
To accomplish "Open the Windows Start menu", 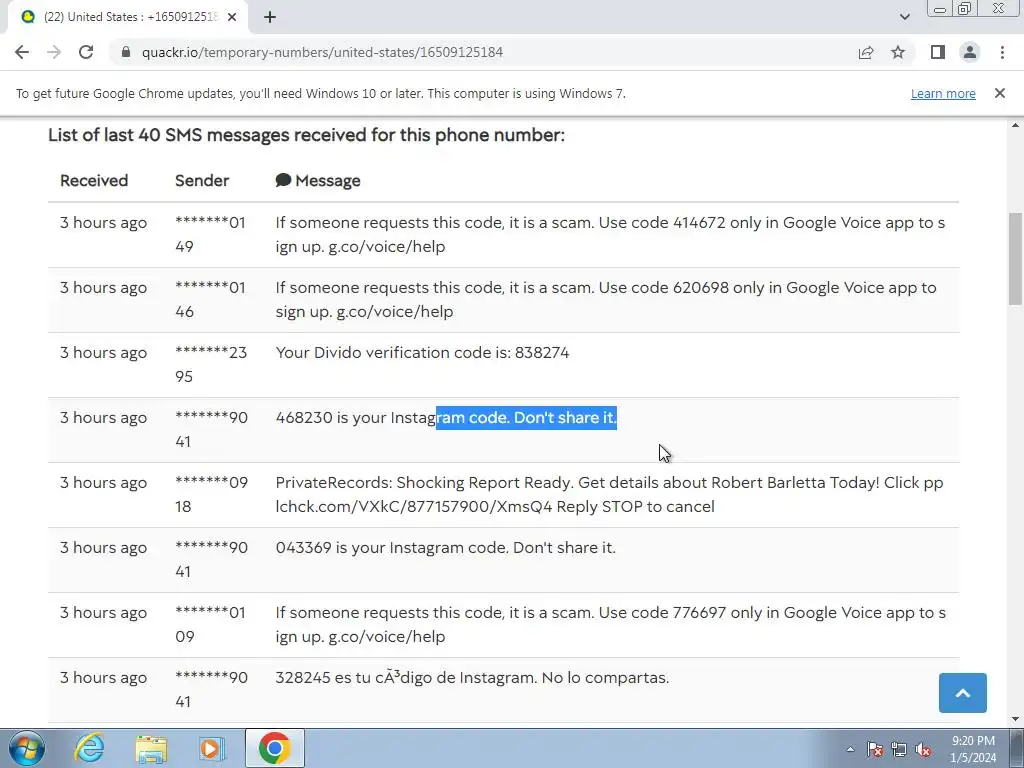I will [27, 748].
